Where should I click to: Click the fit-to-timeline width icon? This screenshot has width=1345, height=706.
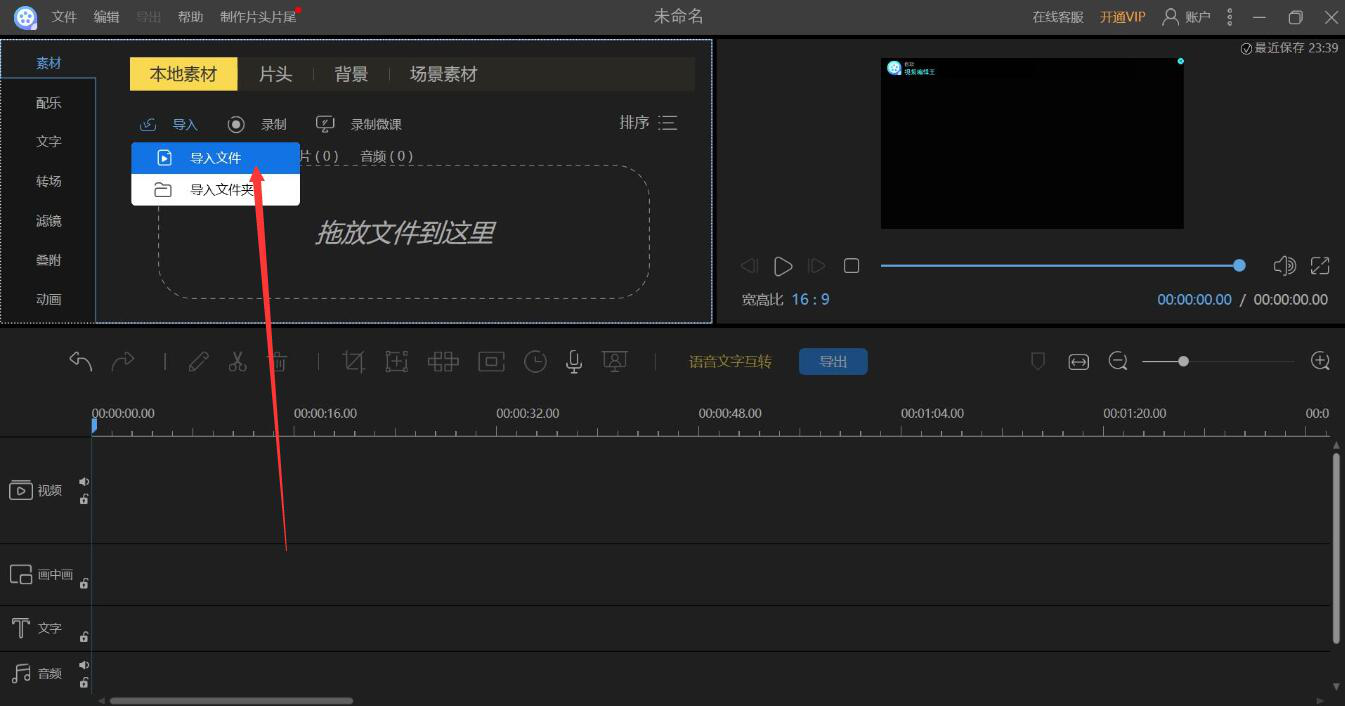1078,362
